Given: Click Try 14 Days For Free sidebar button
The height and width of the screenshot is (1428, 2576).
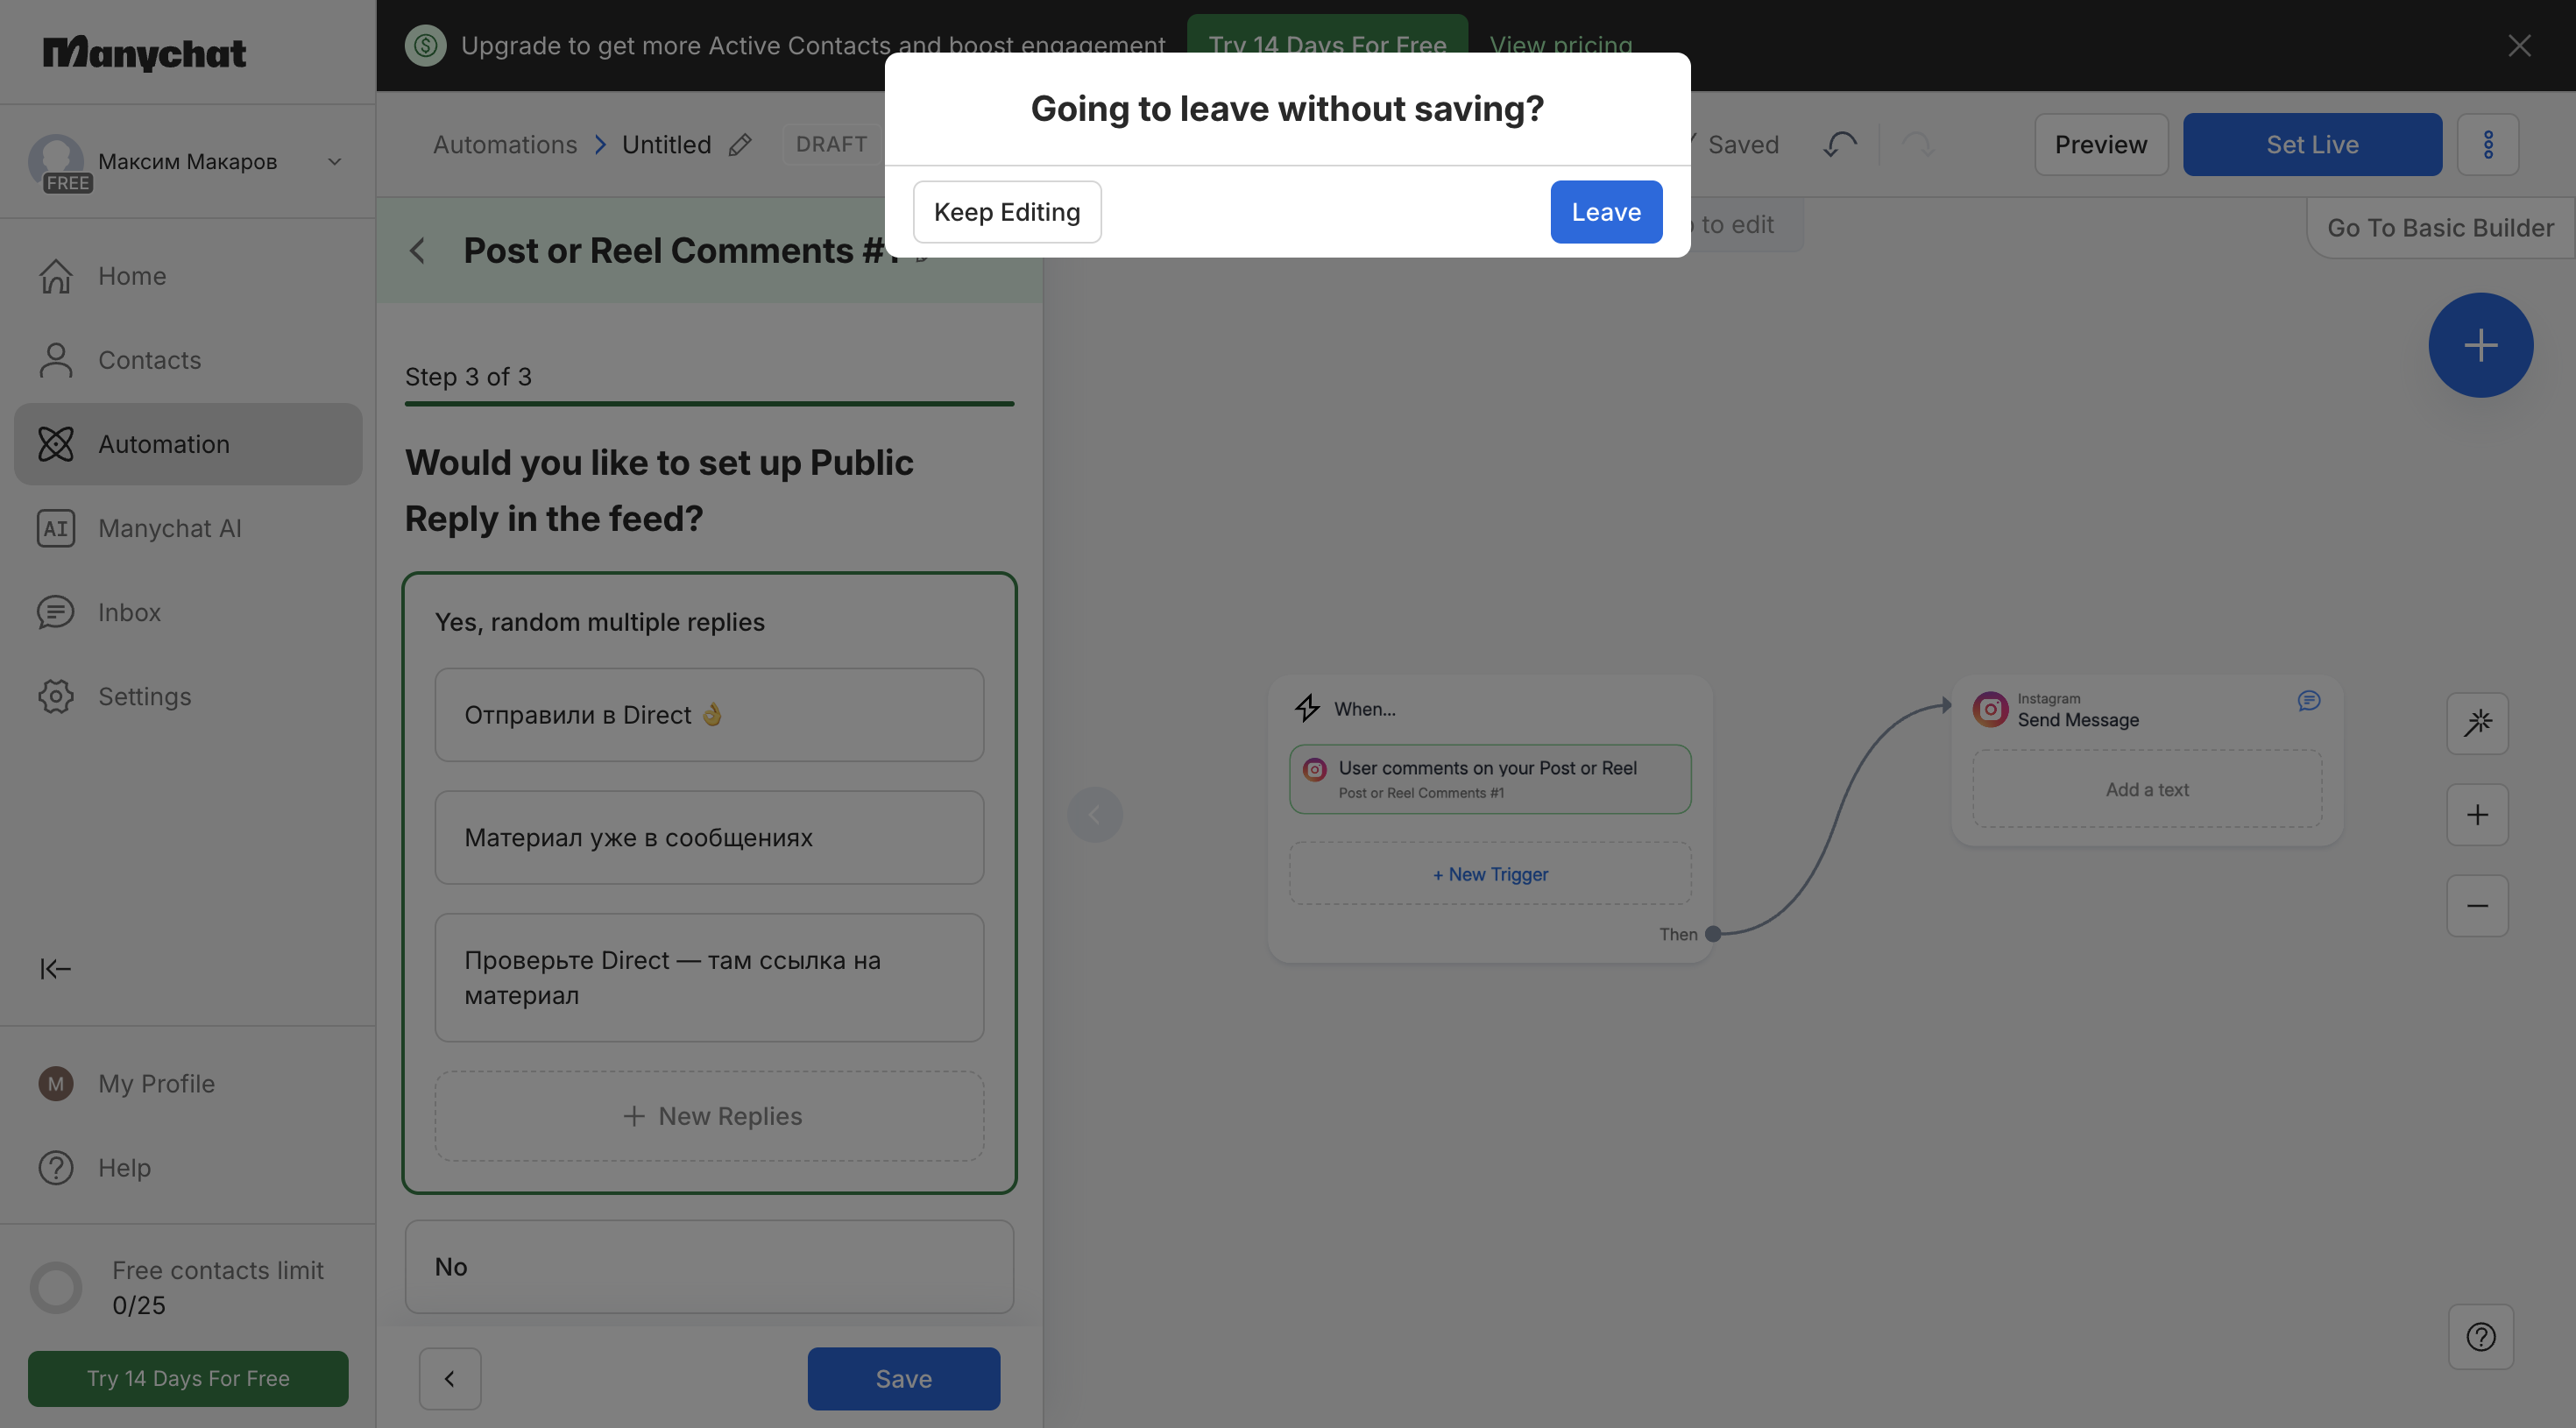Looking at the screenshot, I should click(188, 1379).
